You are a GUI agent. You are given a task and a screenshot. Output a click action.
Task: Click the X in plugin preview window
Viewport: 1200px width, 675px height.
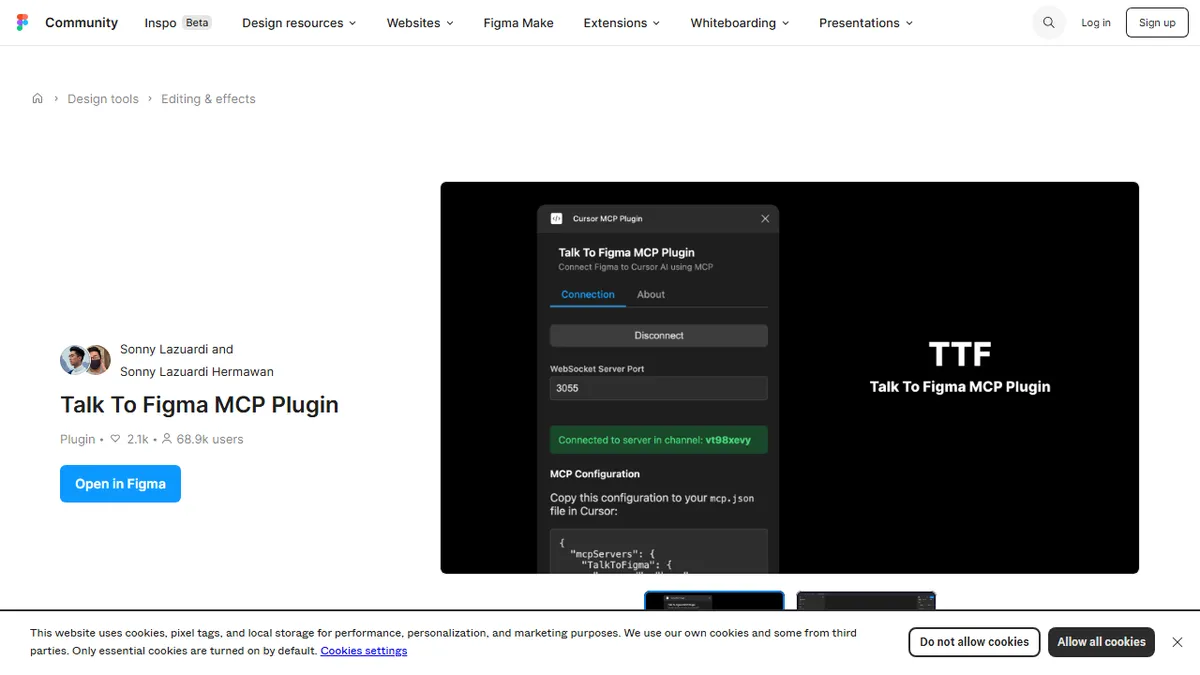tap(765, 218)
